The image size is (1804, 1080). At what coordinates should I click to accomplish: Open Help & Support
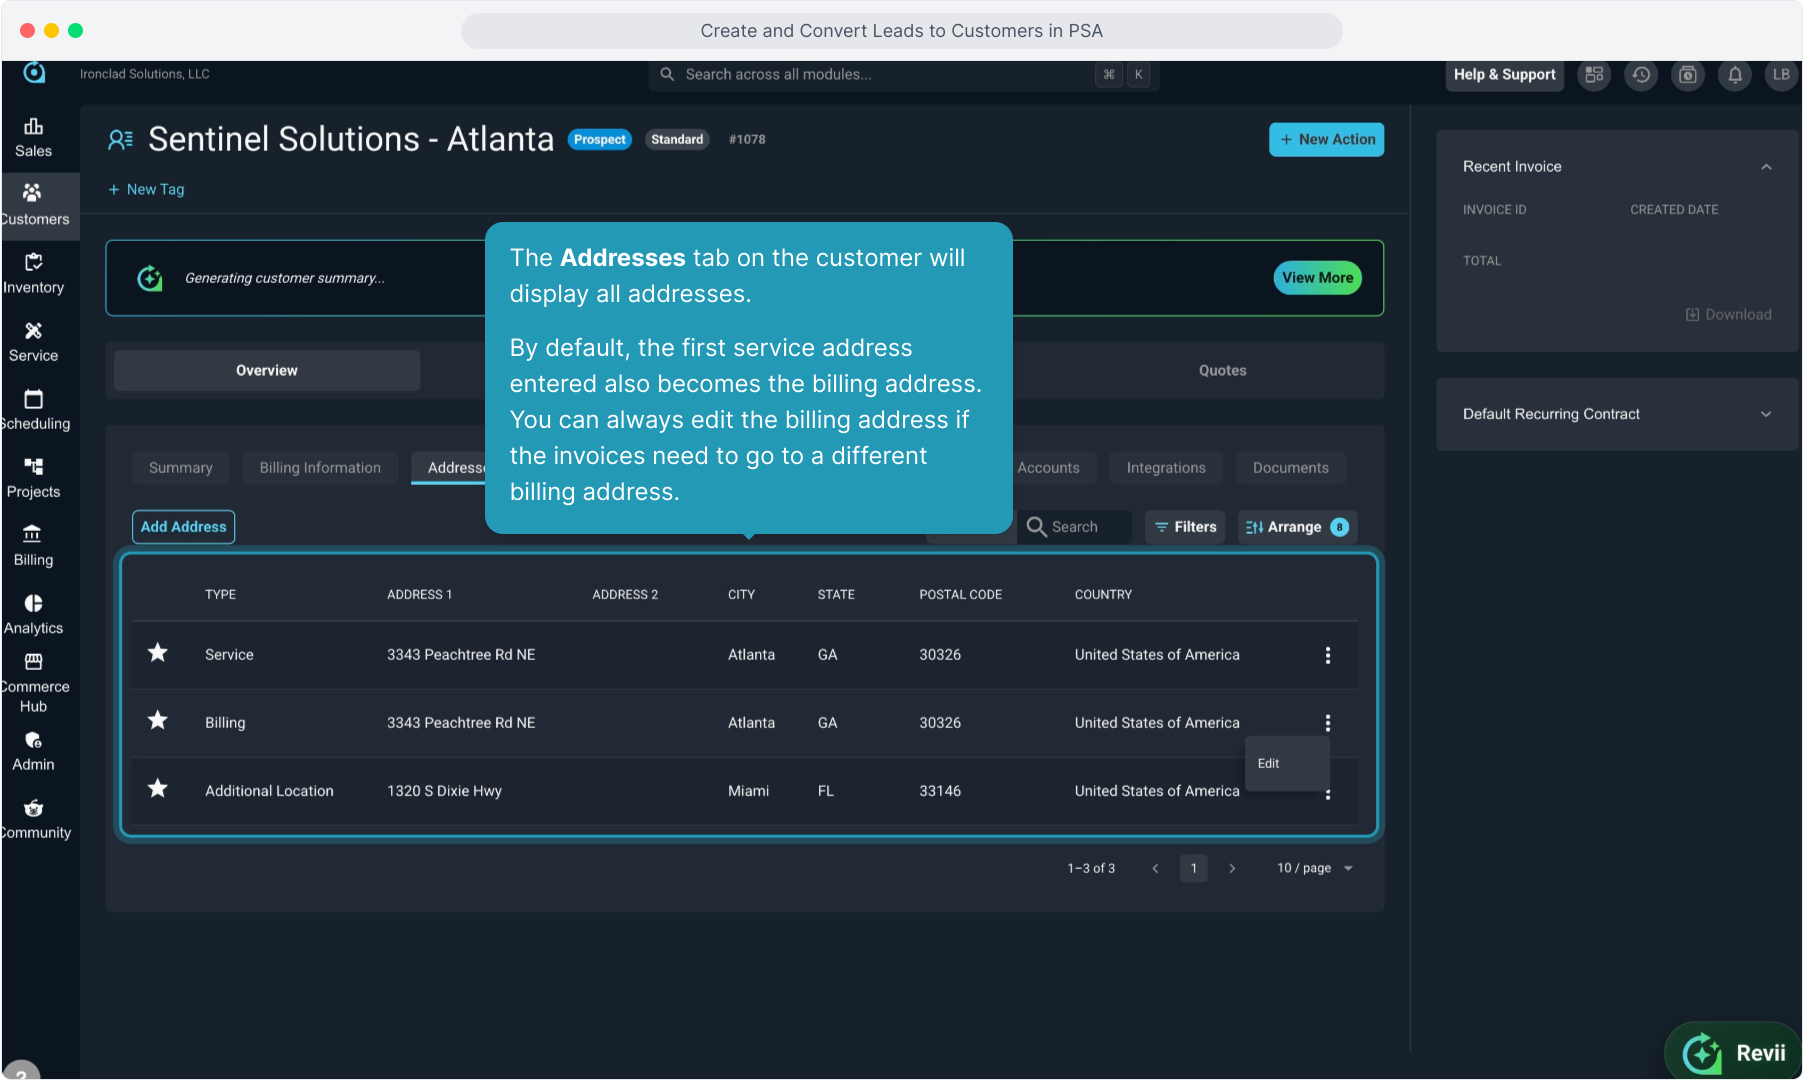1504,75
